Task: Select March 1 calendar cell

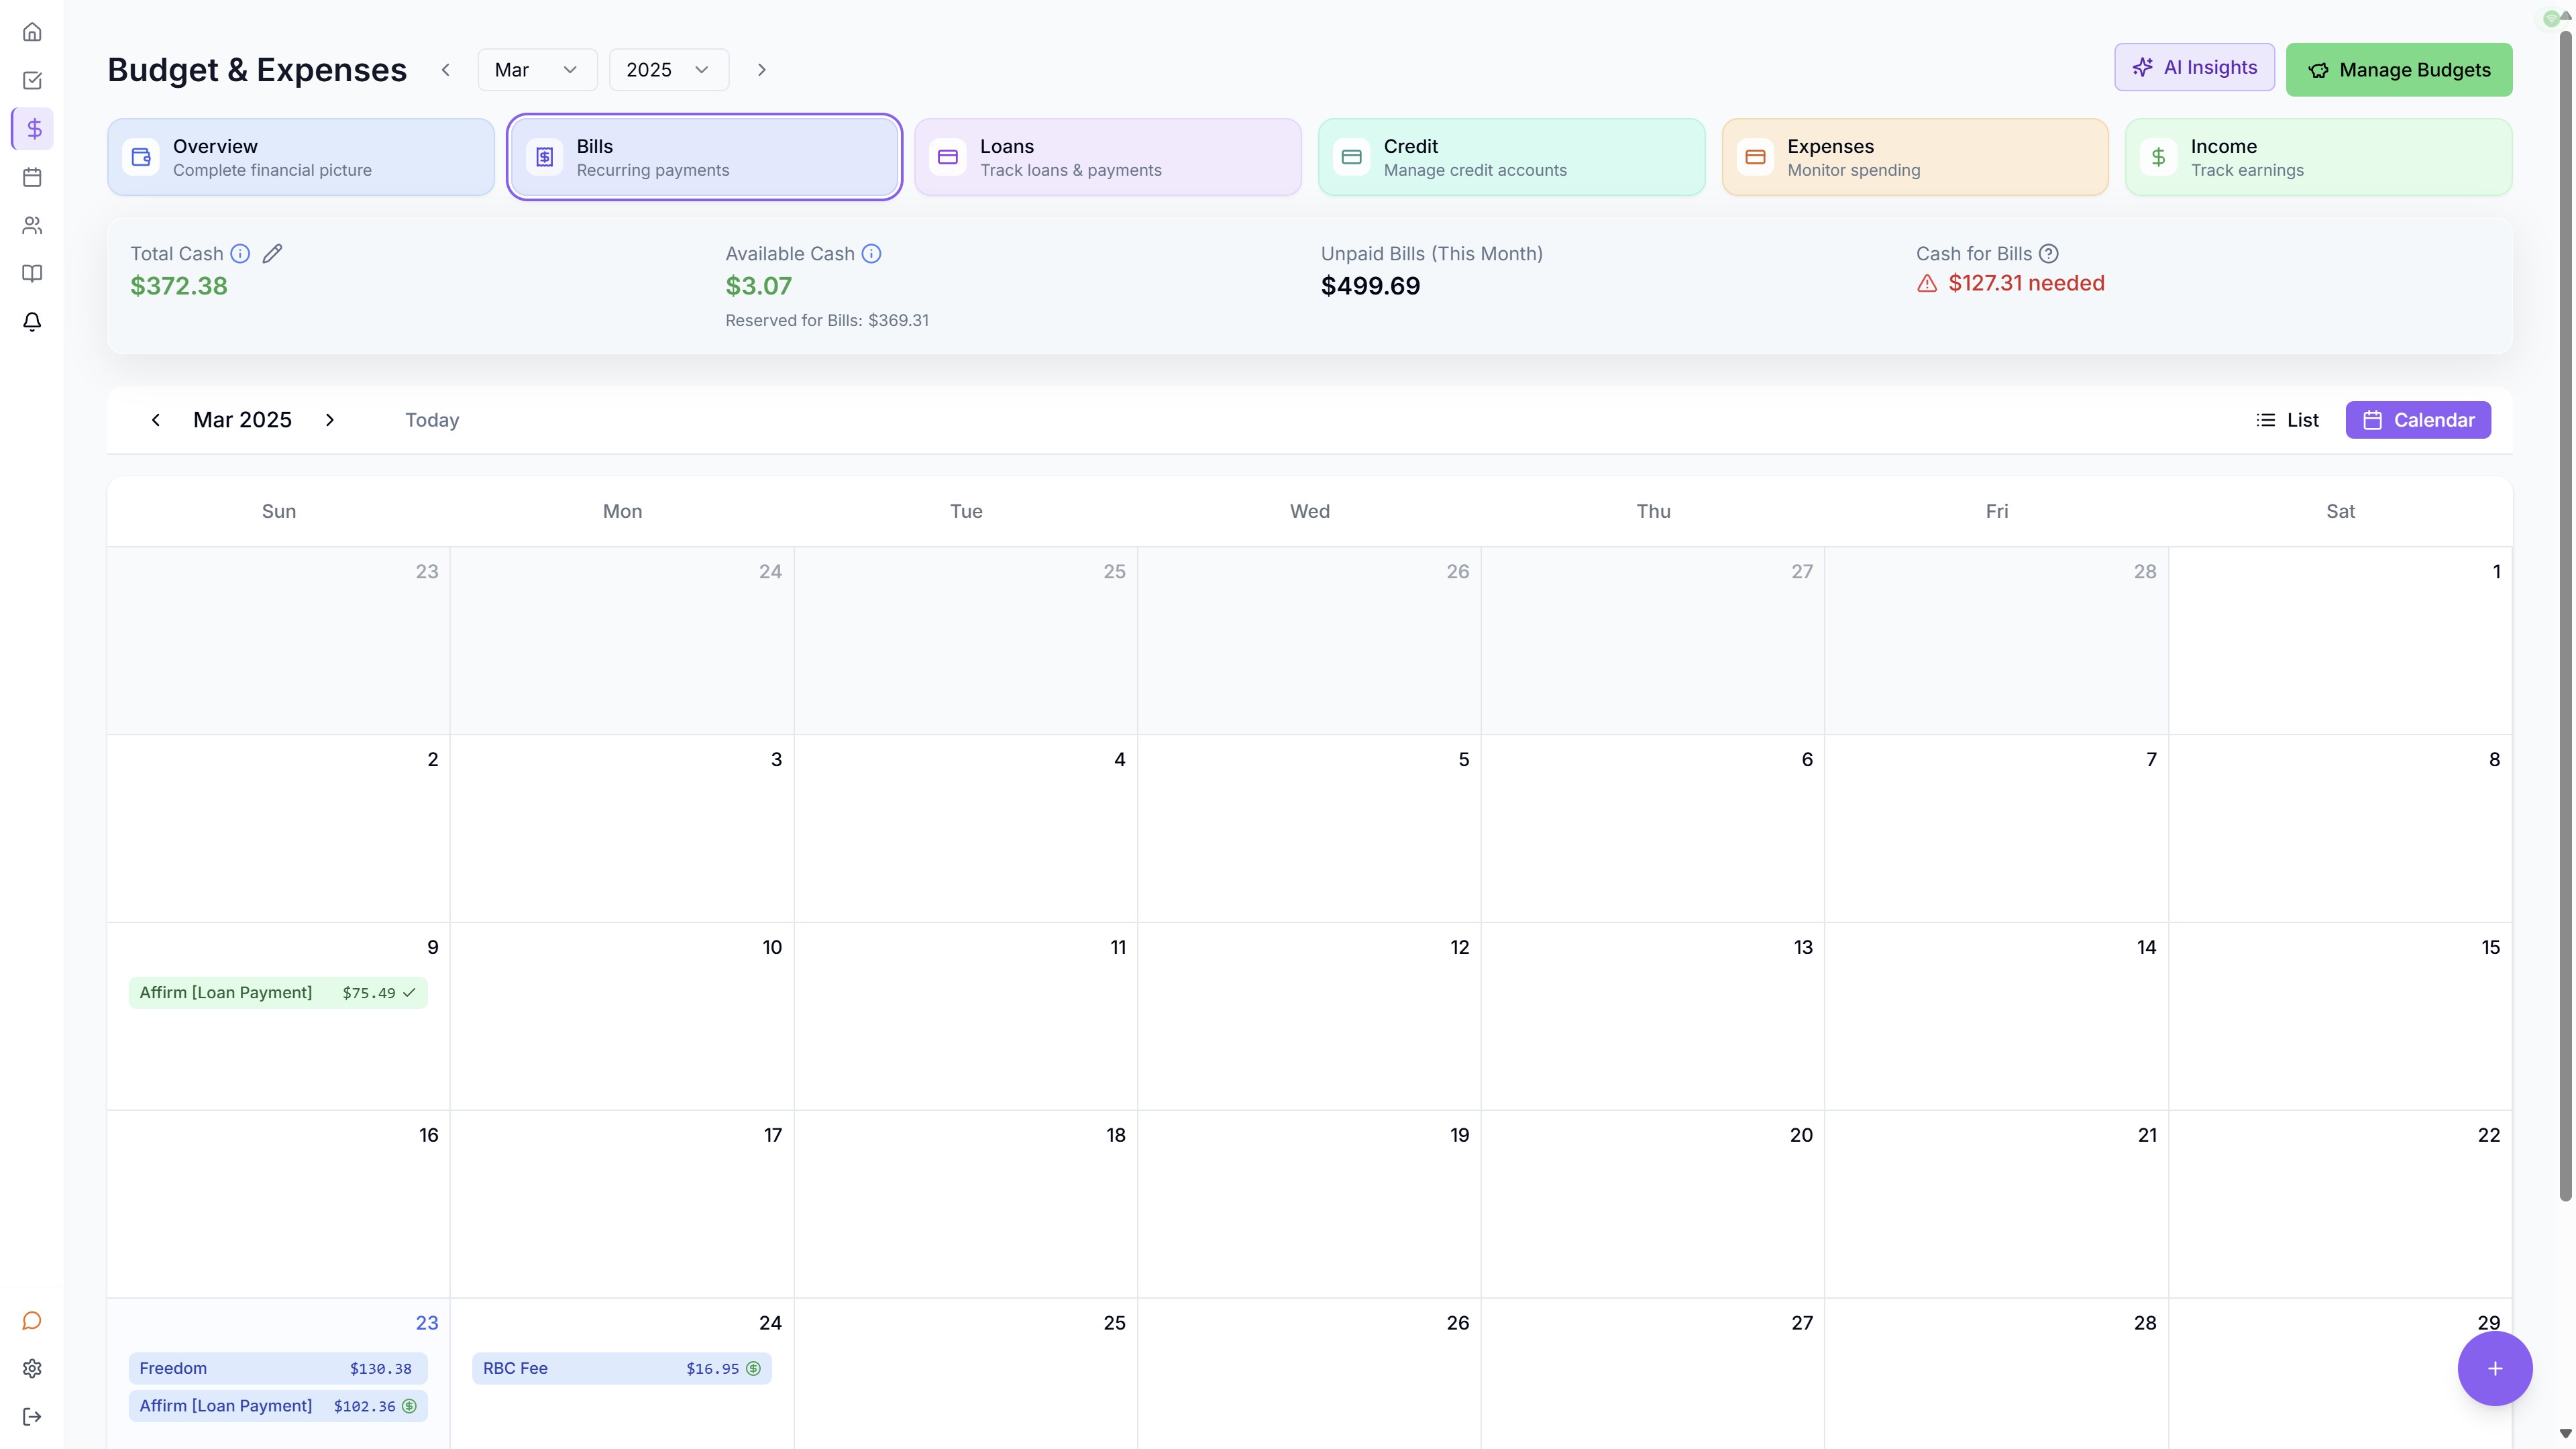Action: coord(2340,640)
